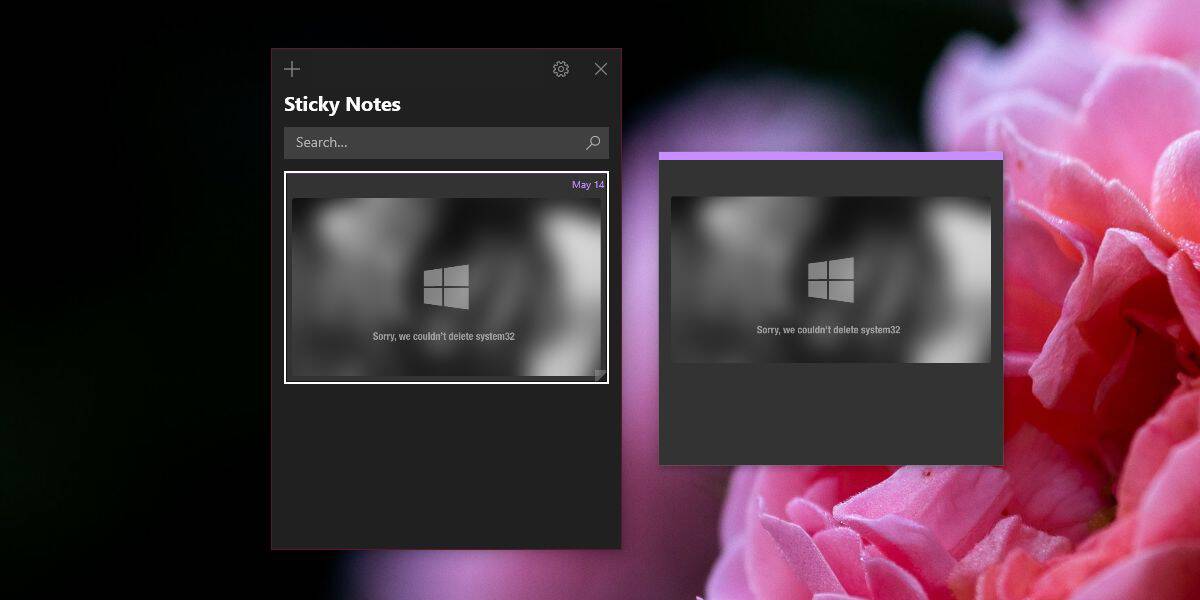This screenshot has width=1200, height=600.
Task: Click the purple title bar of the note
Action: tap(830, 156)
